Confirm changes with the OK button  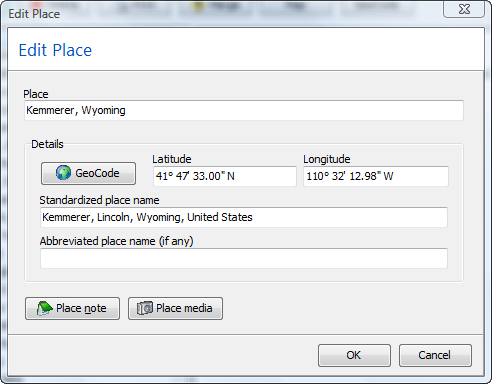[354, 355]
